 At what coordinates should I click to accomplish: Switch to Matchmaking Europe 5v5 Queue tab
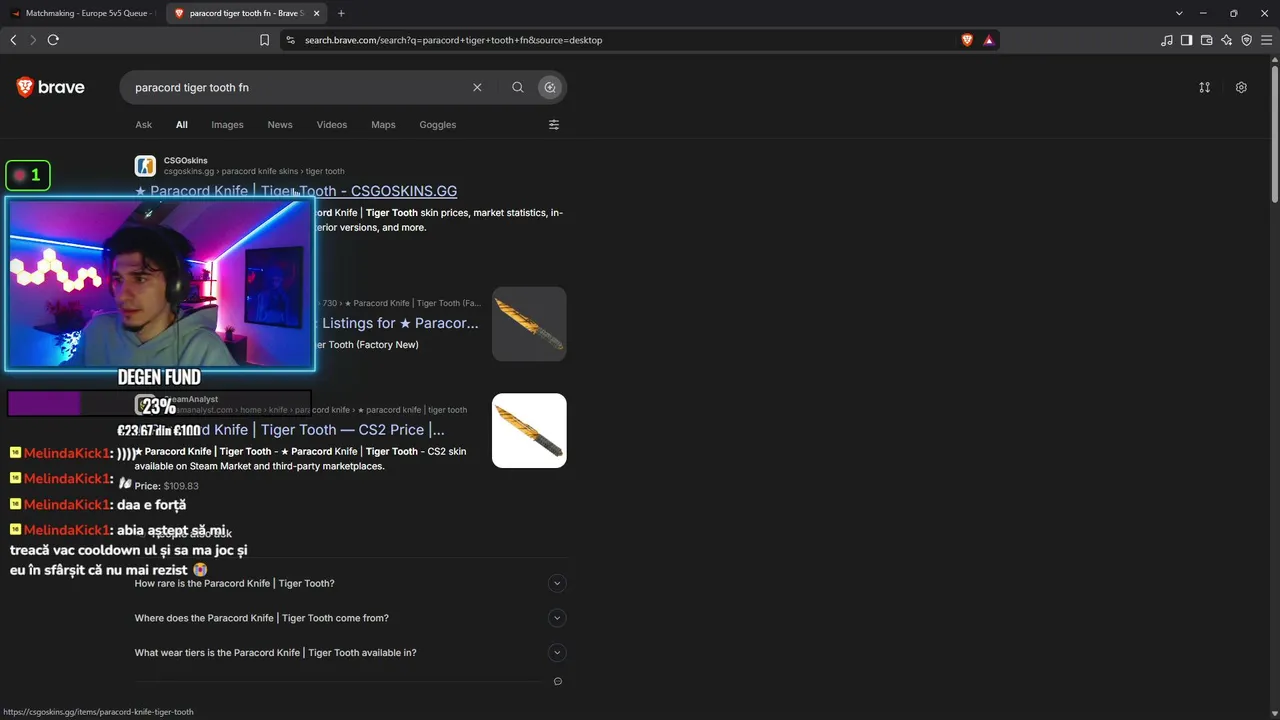pyautogui.click(x=82, y=13)
